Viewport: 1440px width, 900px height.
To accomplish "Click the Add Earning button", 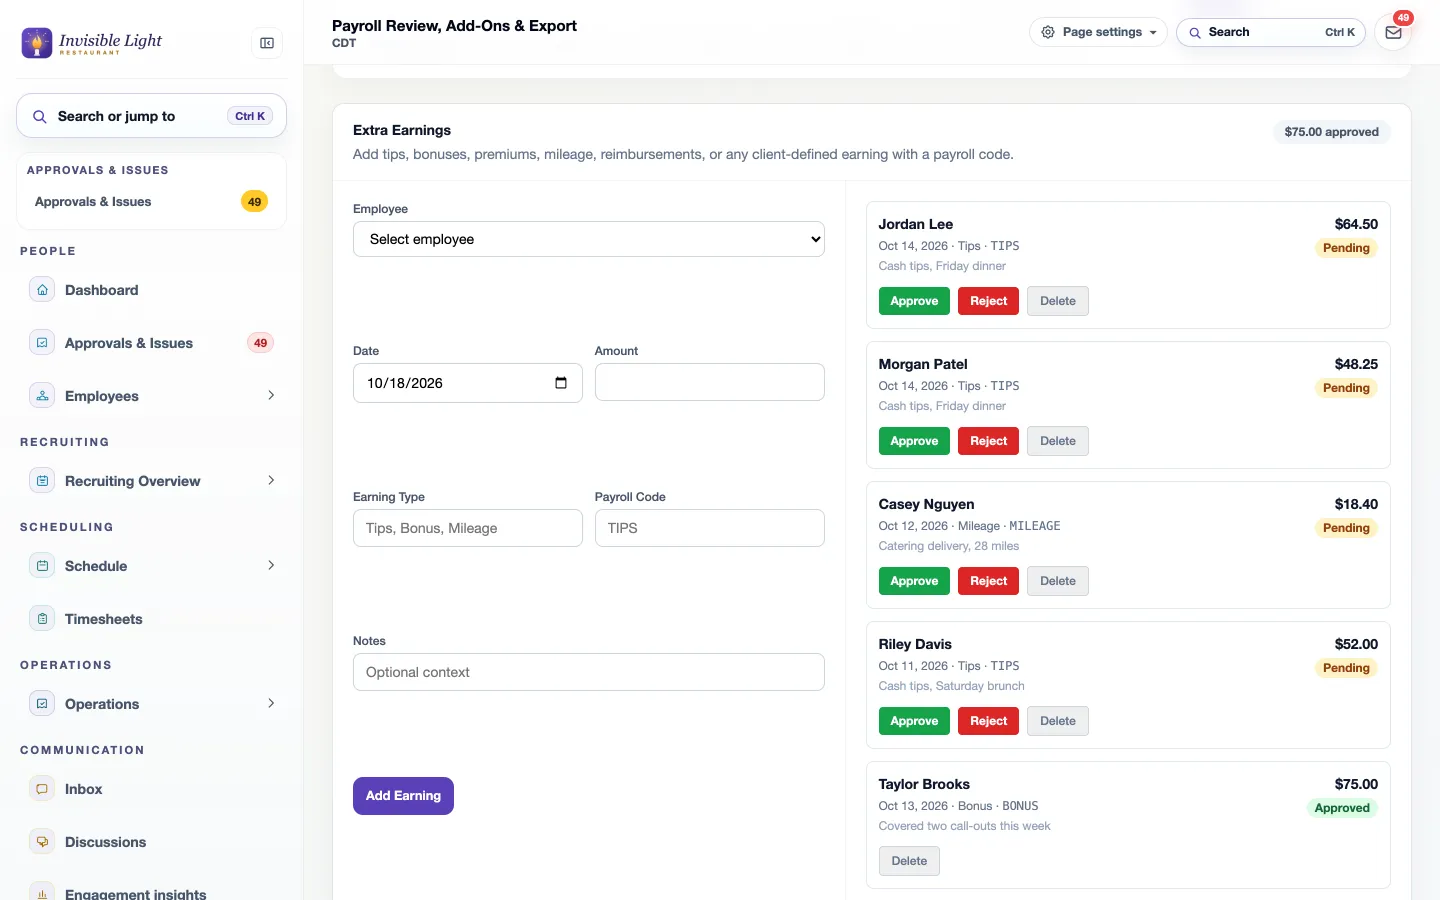I will 403,796.
